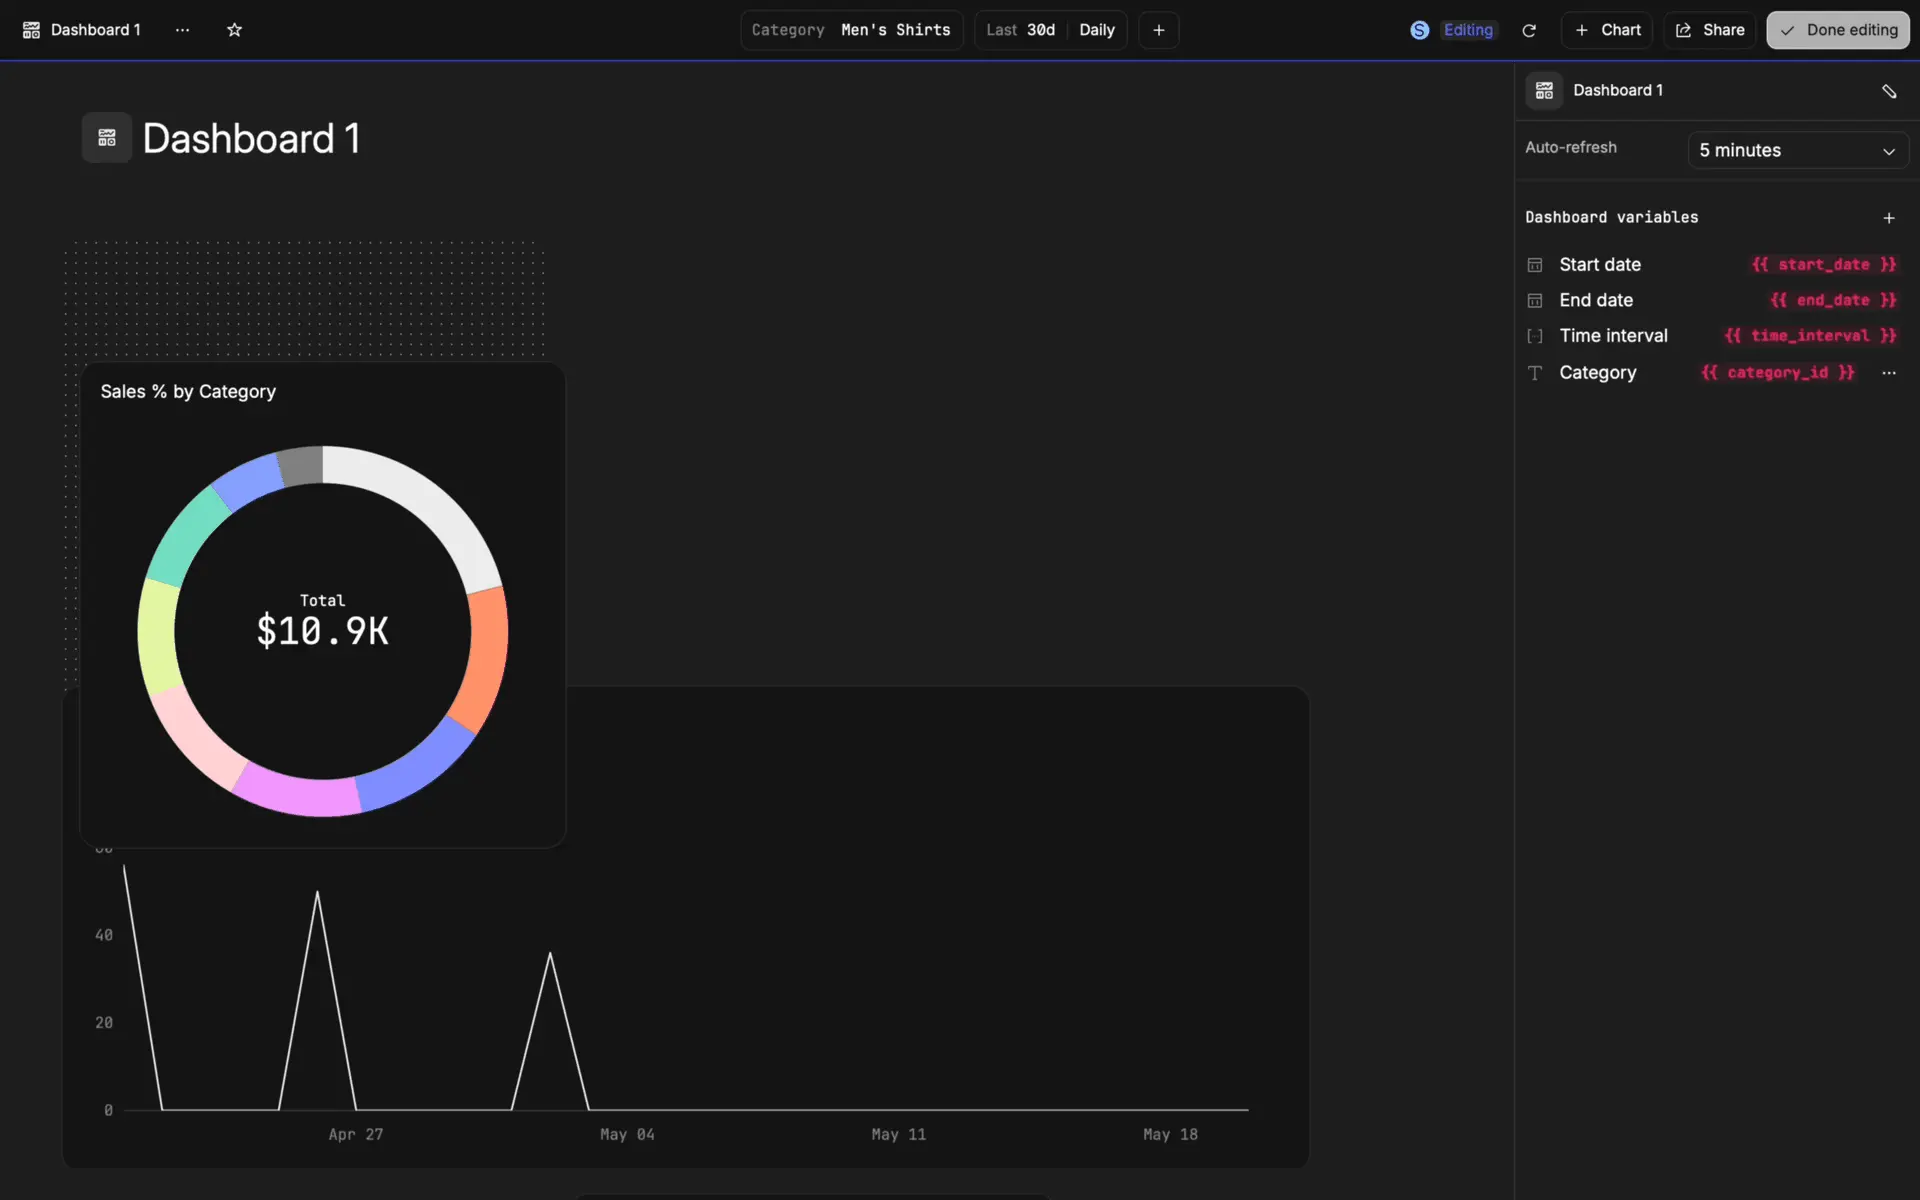Click the user avatar S icon
1920x1200 pixels.
point(1419,30)
